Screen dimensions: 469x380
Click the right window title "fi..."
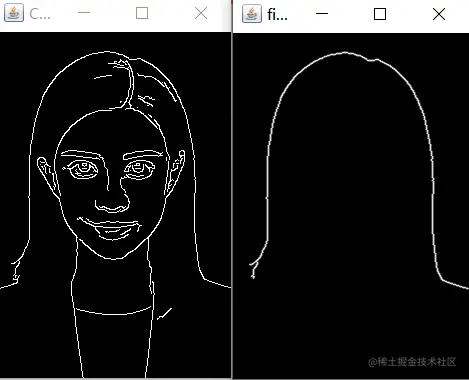coord(277,14)
